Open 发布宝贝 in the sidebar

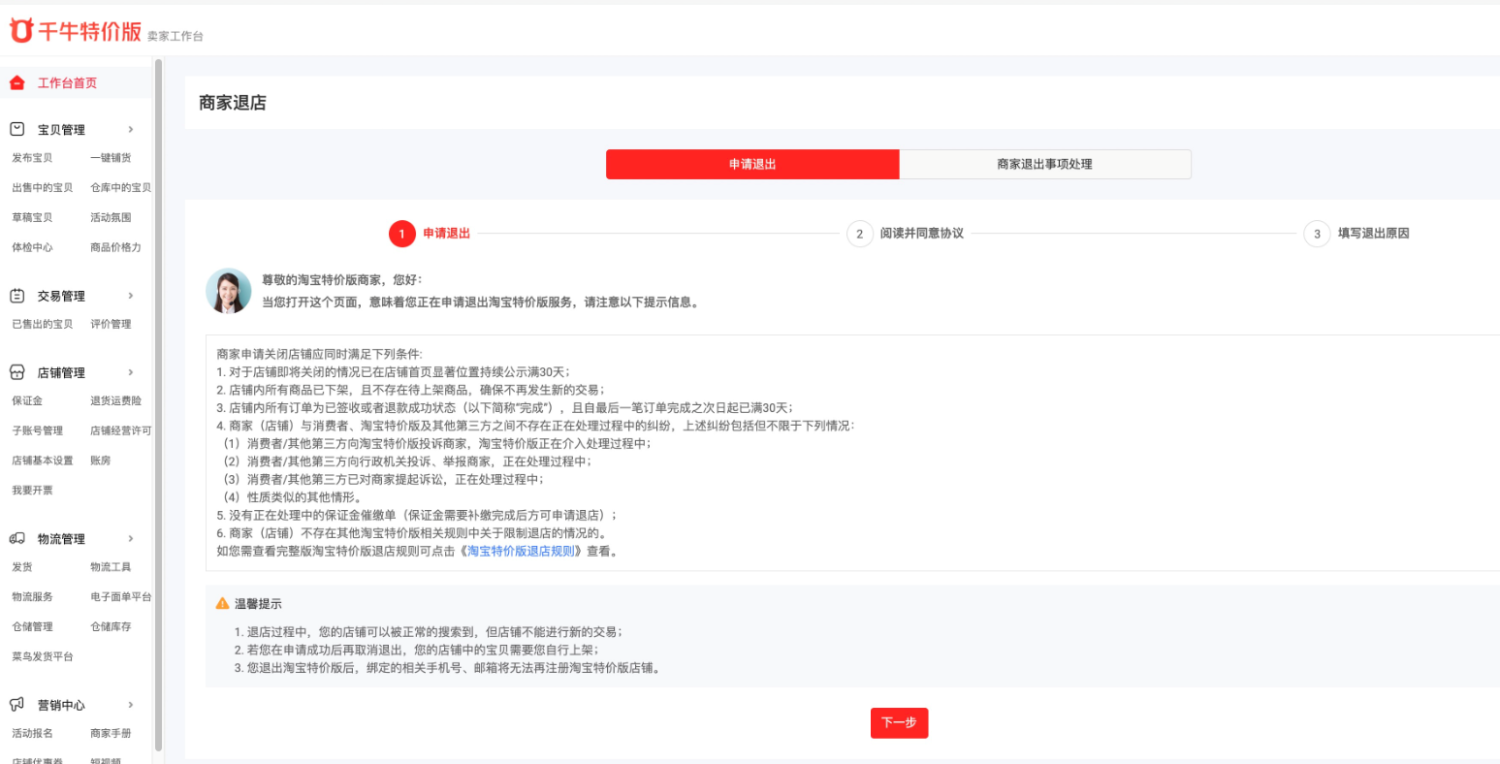click(31, 157)
